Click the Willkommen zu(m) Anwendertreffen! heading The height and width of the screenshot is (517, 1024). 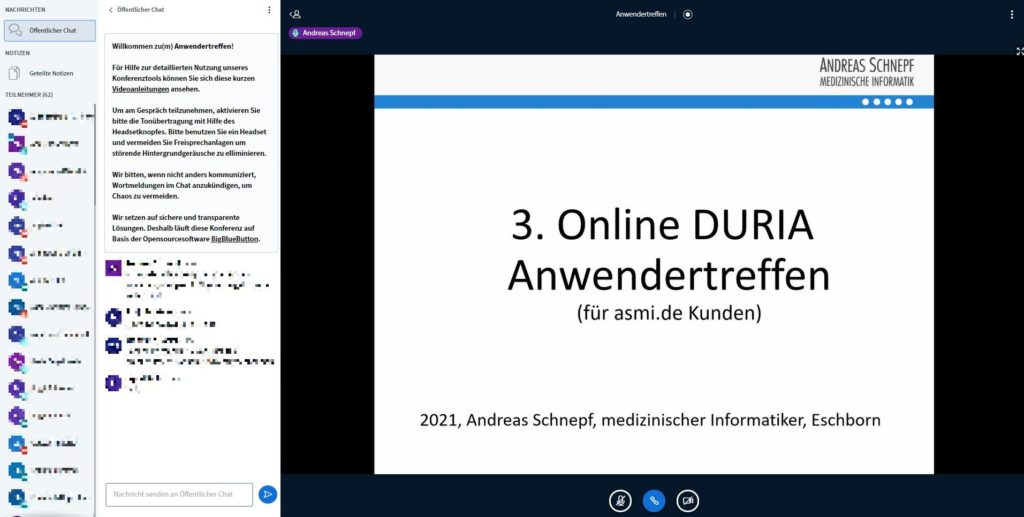click(173, 46)
